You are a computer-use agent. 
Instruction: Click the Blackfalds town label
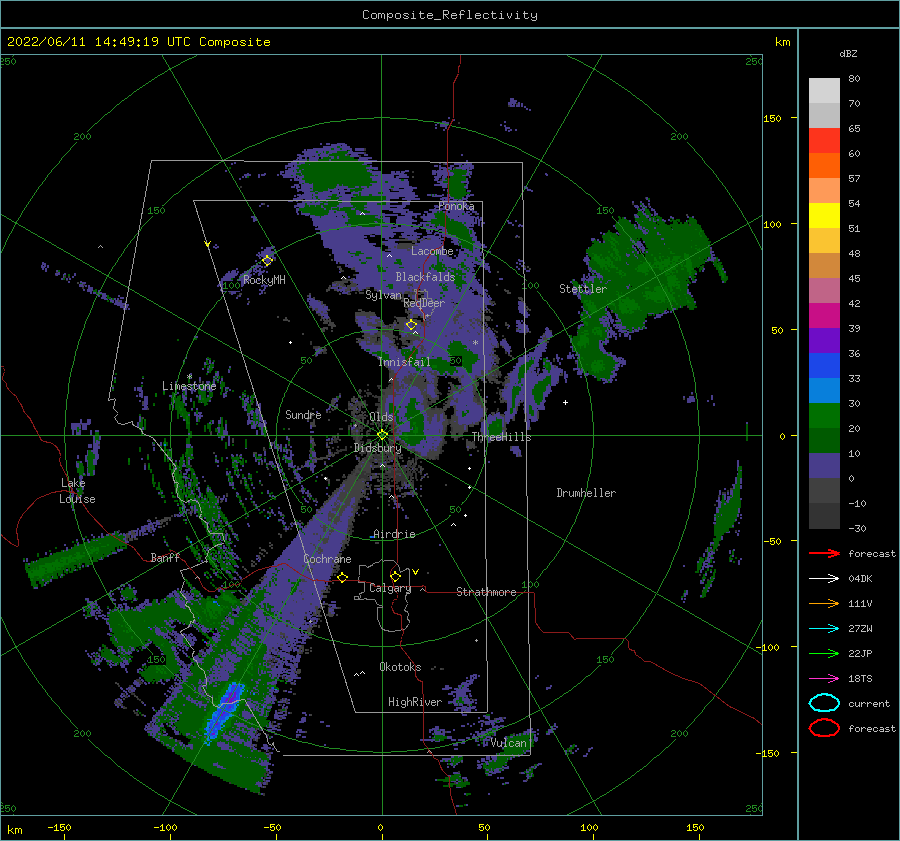point(425,277)
